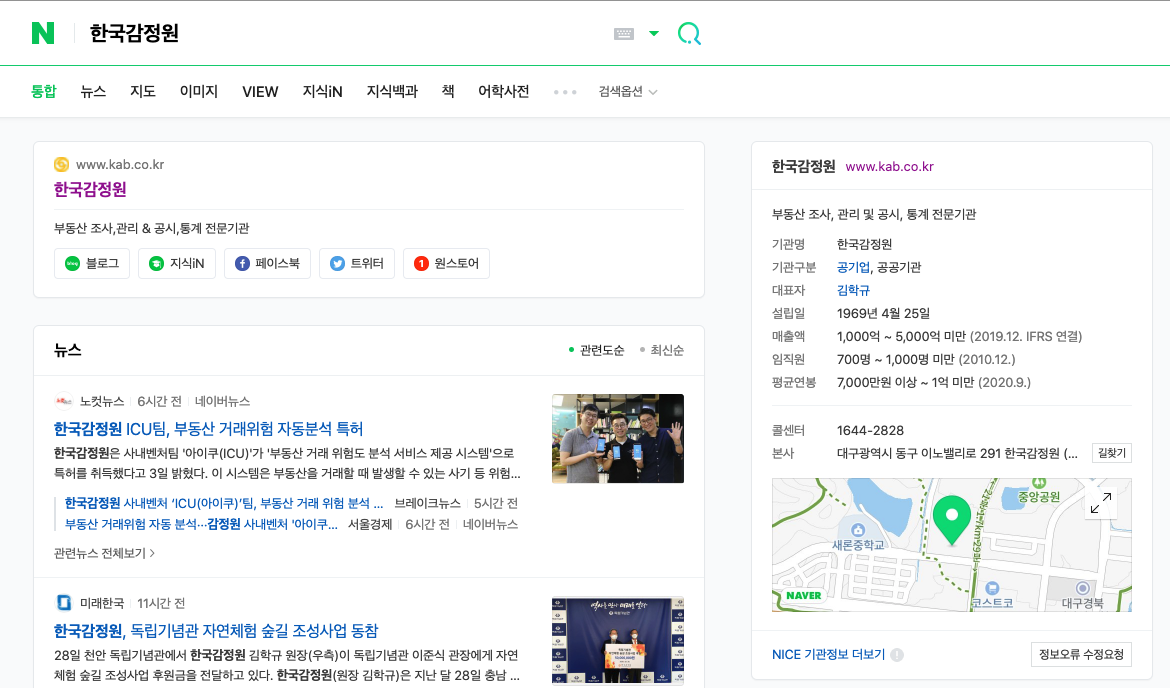Click the green location pin on the map

(x=951, y=519)
